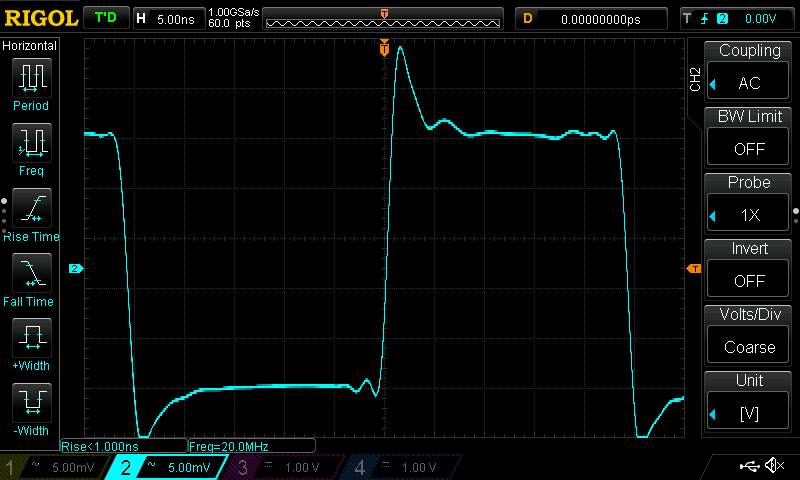Image resolution: width=800 pixels, height=480 pixels.
Task: Select channel 1 tab at 5.00mV
Action: pos(53,467)
